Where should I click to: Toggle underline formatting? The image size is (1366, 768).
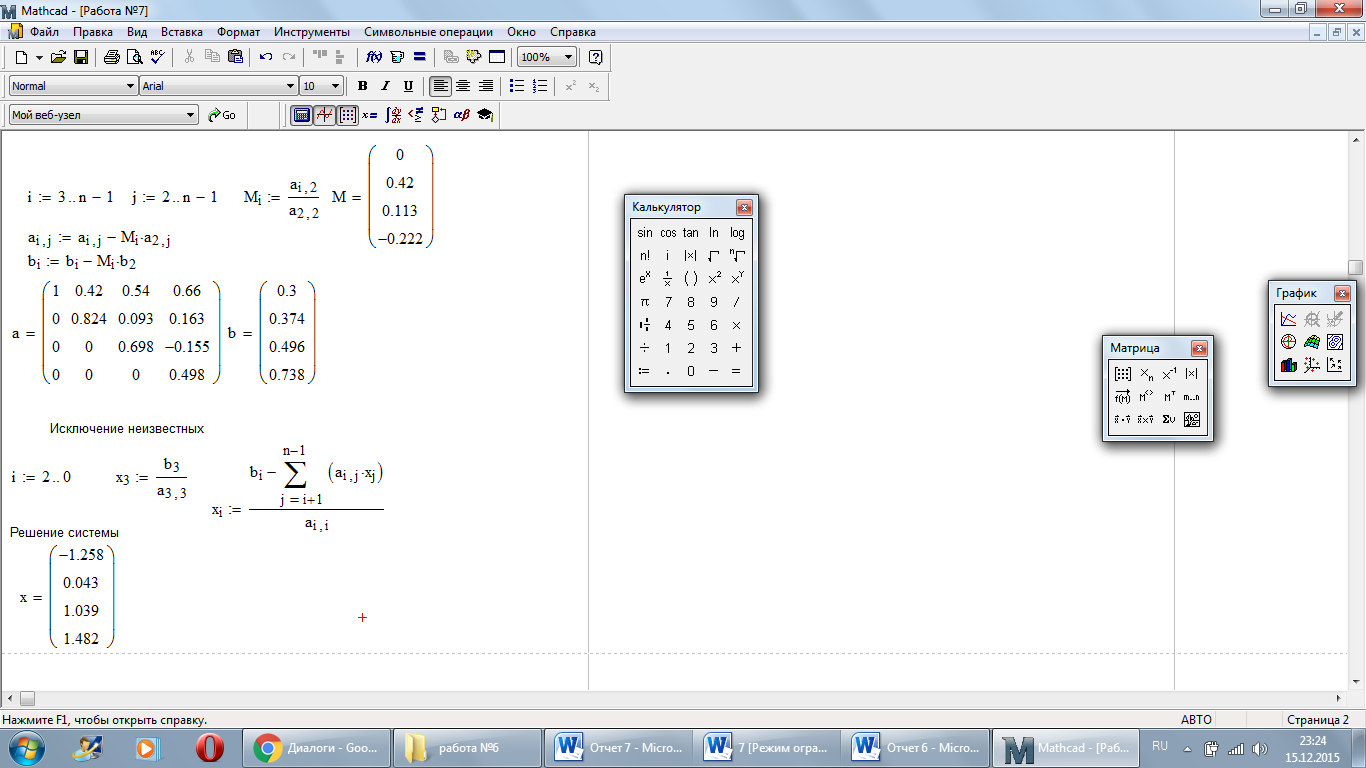408,86
